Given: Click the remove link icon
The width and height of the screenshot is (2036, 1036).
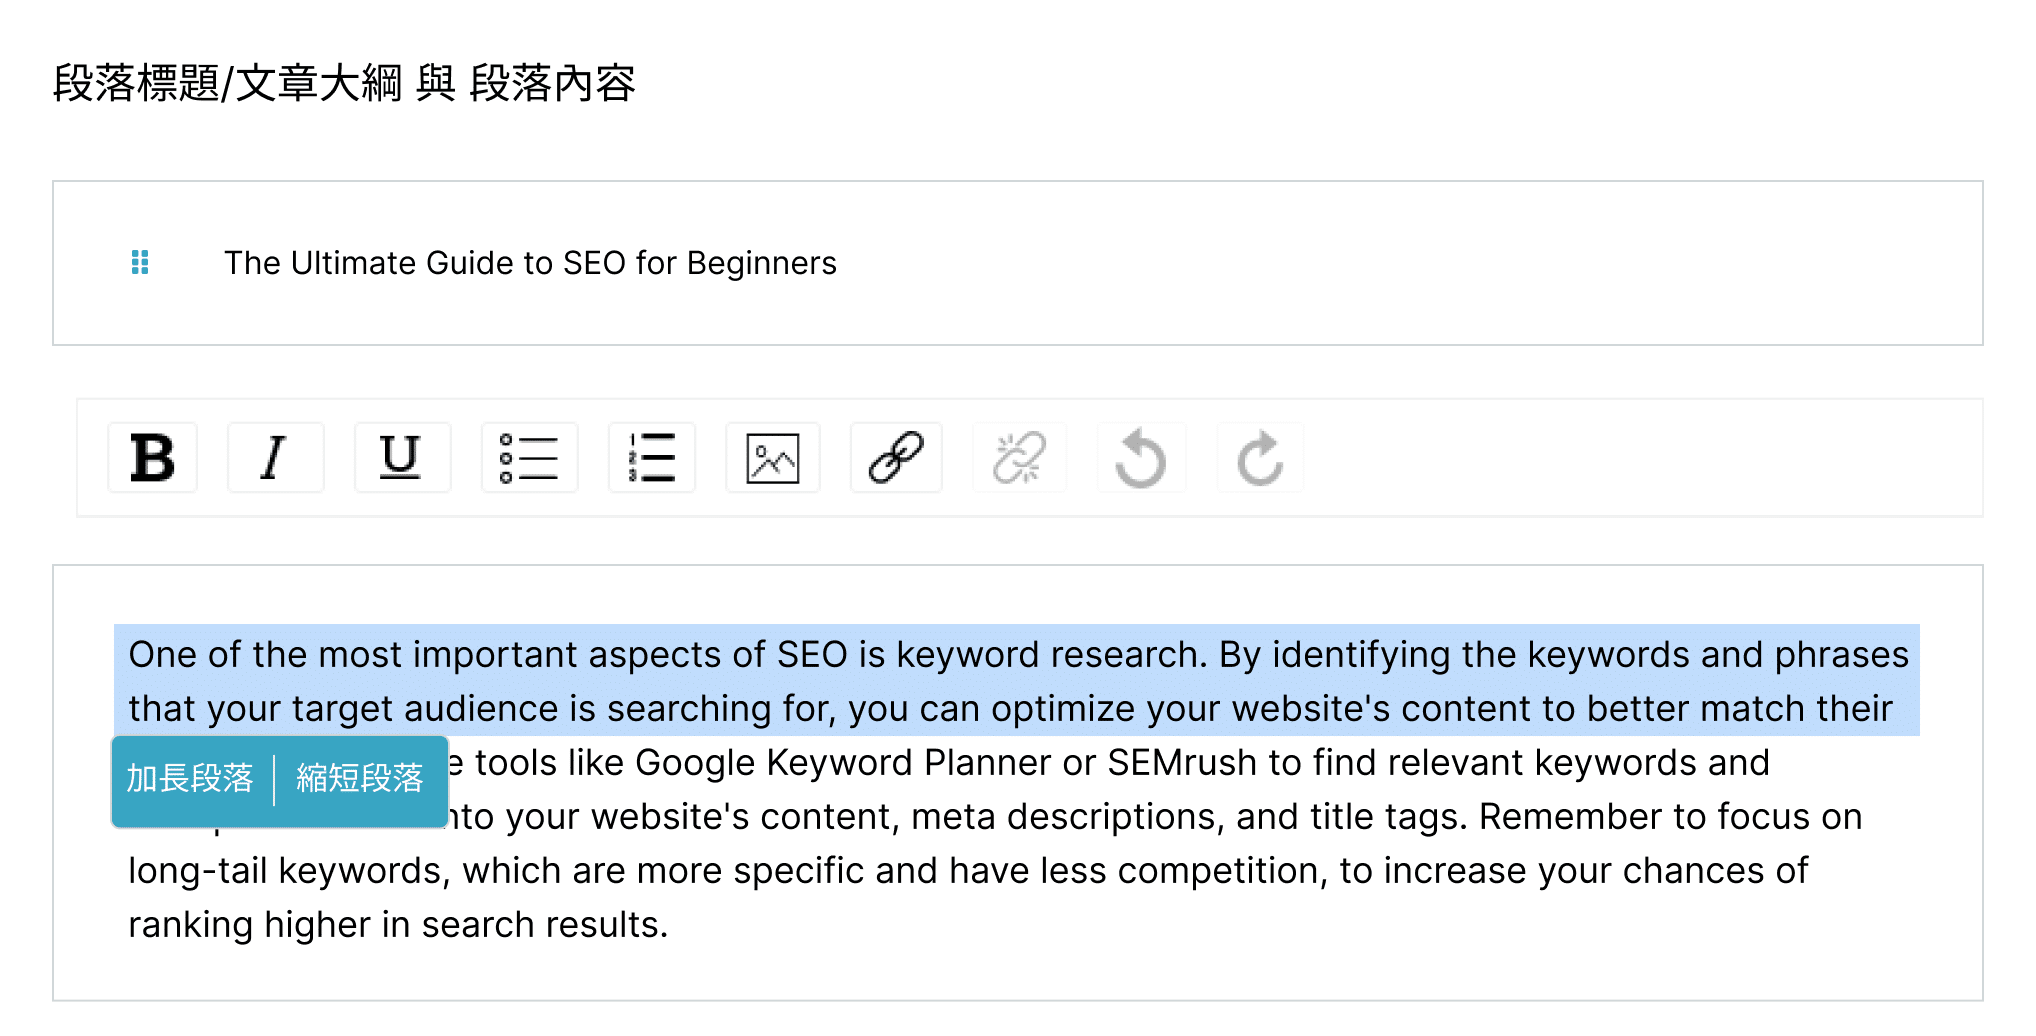Looking at the screenshot, I should (x=1019, y=458).
